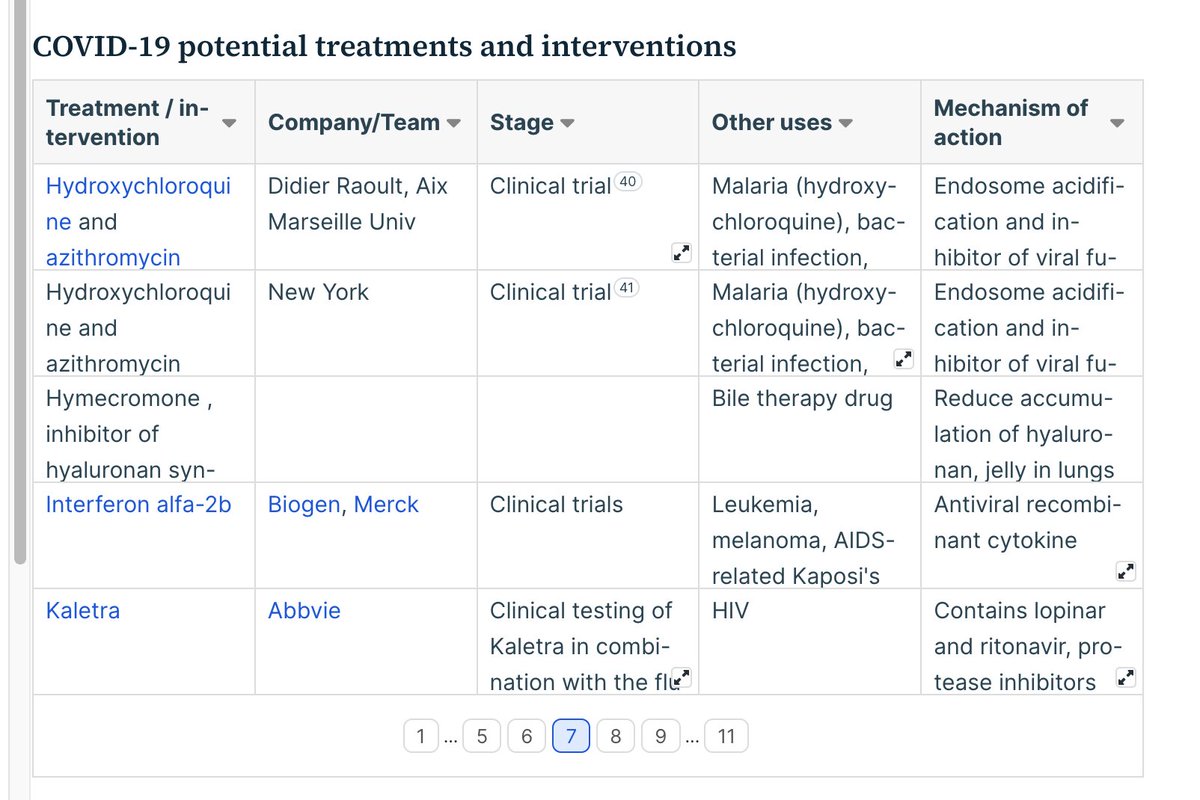Open Company/Team column dropdown arrow
Image resolution: width=1200 pixels, height=800 pixels.
coord(453,123)
